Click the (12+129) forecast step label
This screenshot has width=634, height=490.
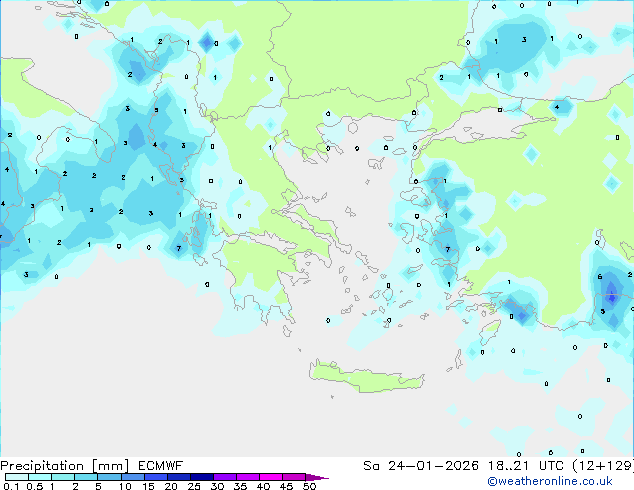coord(603,466)
